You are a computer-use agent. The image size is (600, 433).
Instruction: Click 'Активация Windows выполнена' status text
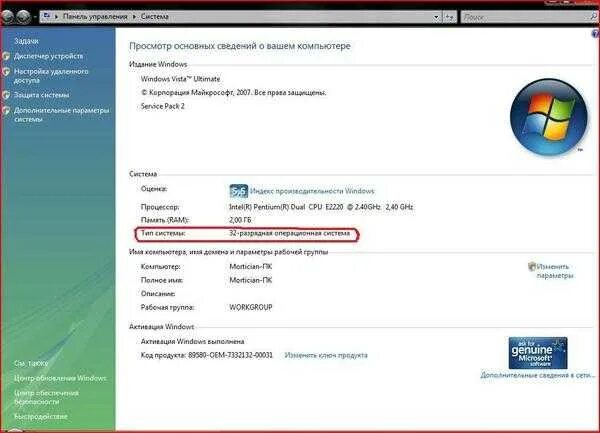pos(192,341)
